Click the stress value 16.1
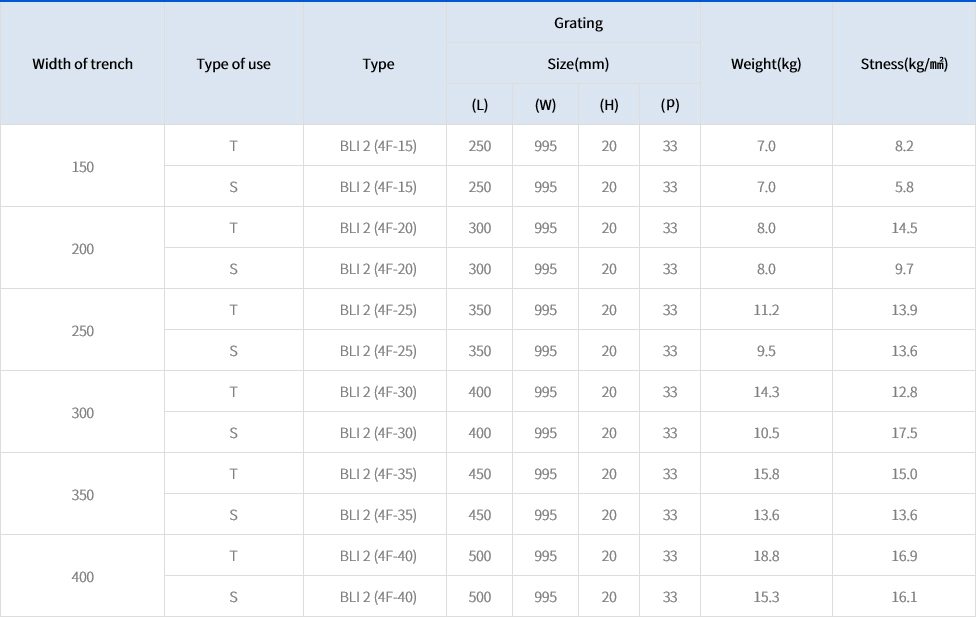The height and width of the screenshot is (617, 976). (904, 597)
